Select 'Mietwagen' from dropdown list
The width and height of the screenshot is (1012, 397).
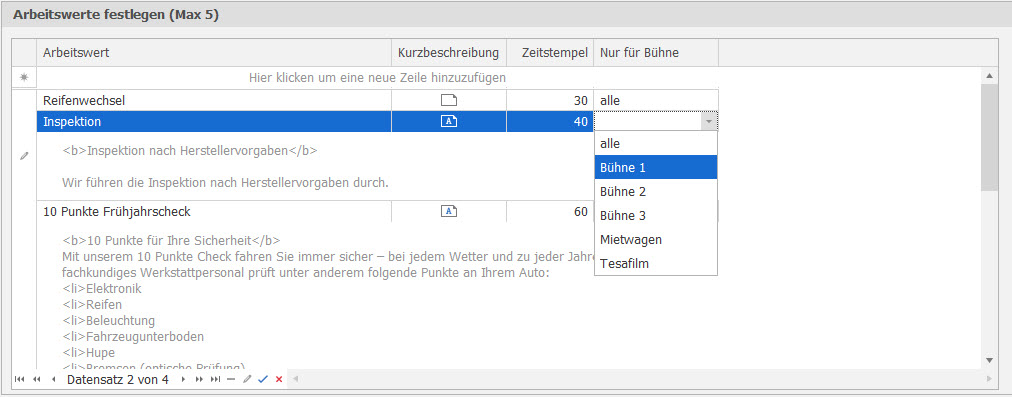(x=656, y=239)
